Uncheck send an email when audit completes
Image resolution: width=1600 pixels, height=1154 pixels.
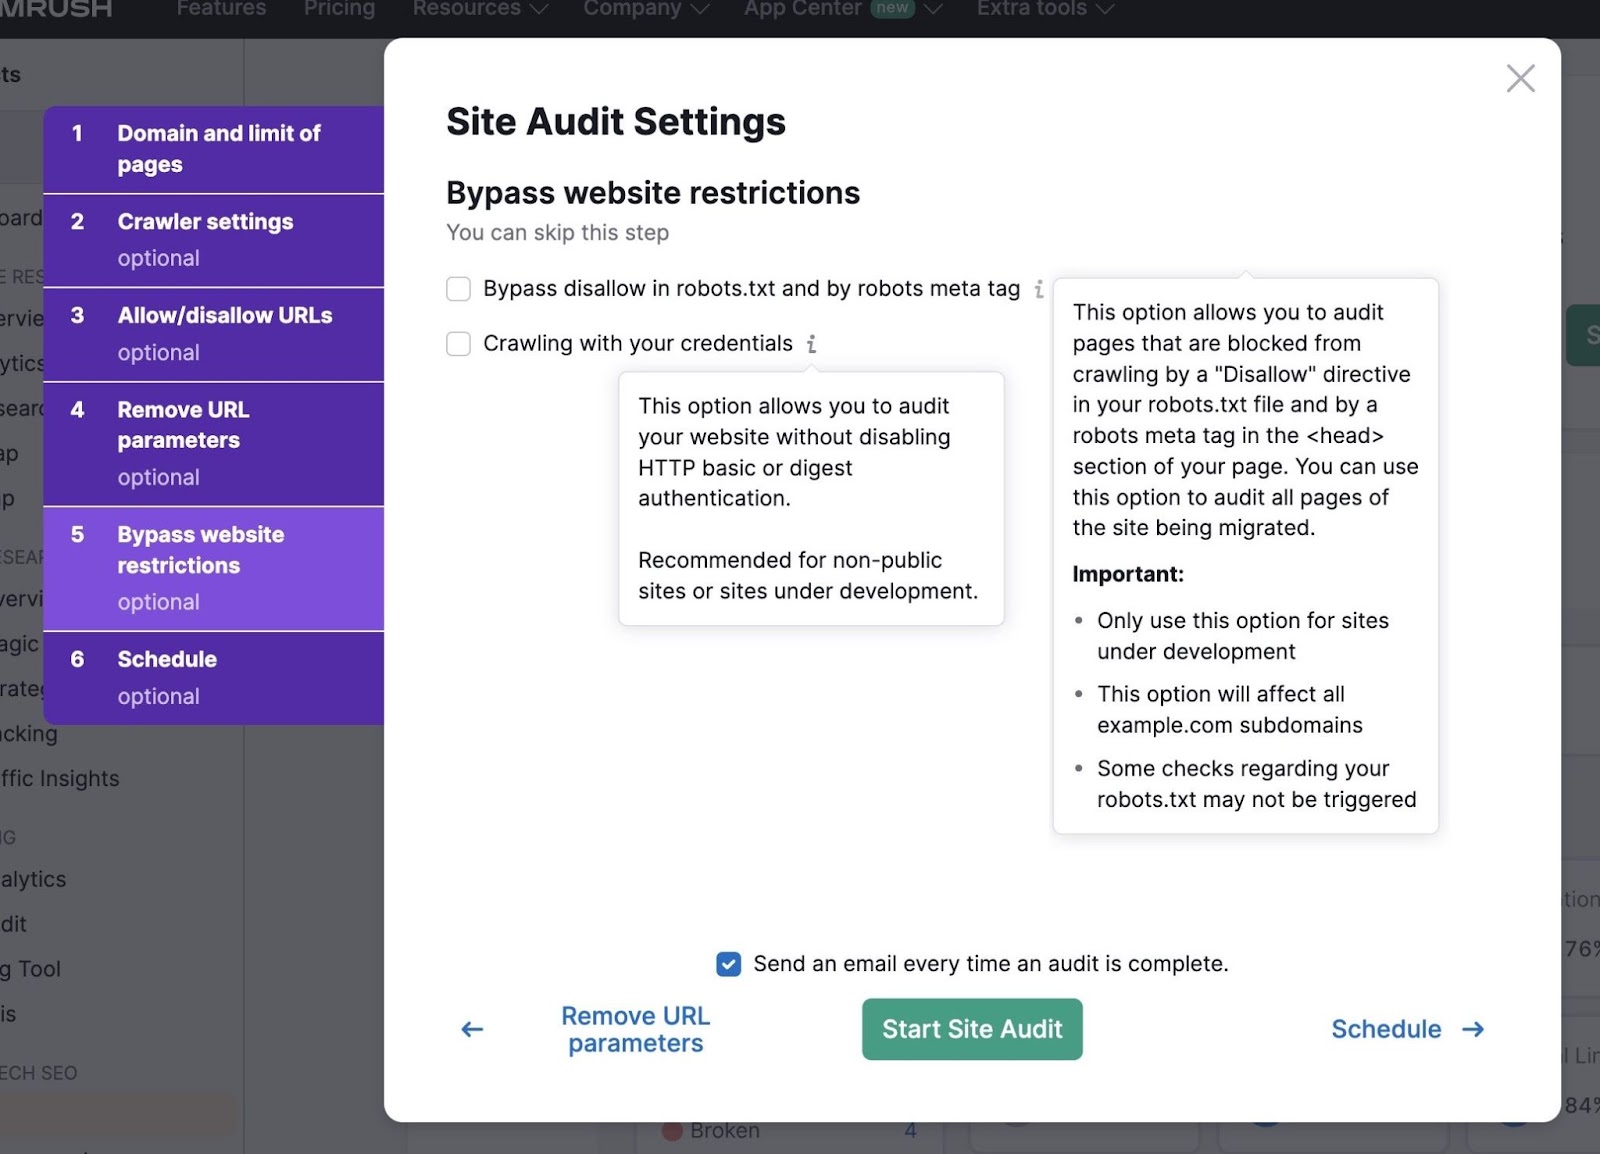728,963
